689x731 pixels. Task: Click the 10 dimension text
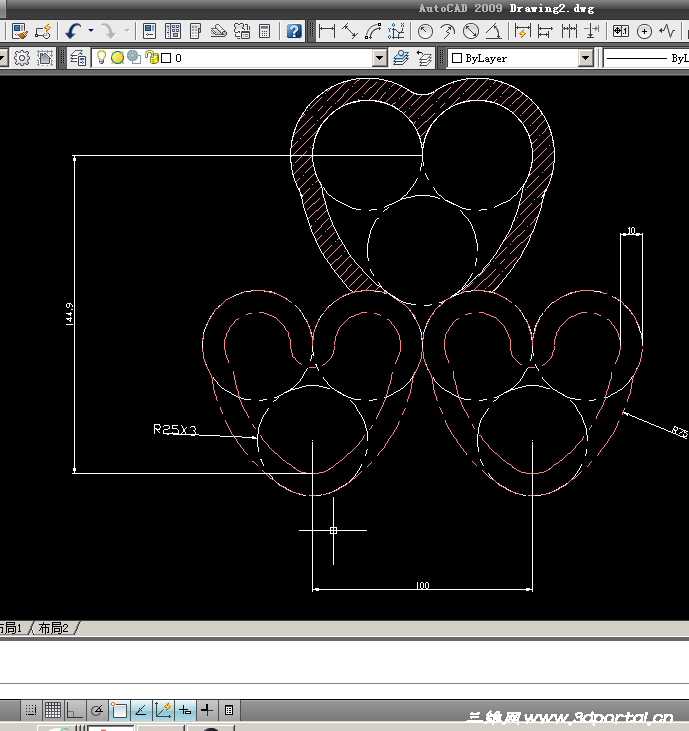[631, 230]
